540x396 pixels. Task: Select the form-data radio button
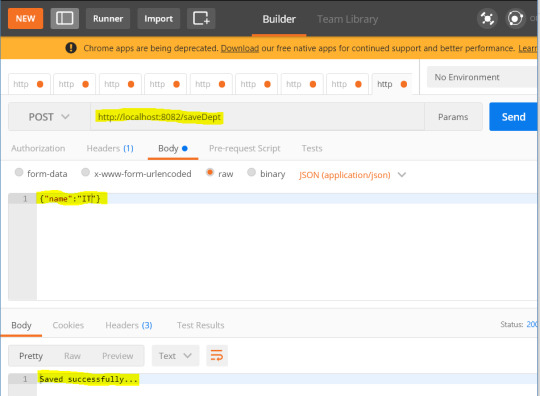(19, 172)
